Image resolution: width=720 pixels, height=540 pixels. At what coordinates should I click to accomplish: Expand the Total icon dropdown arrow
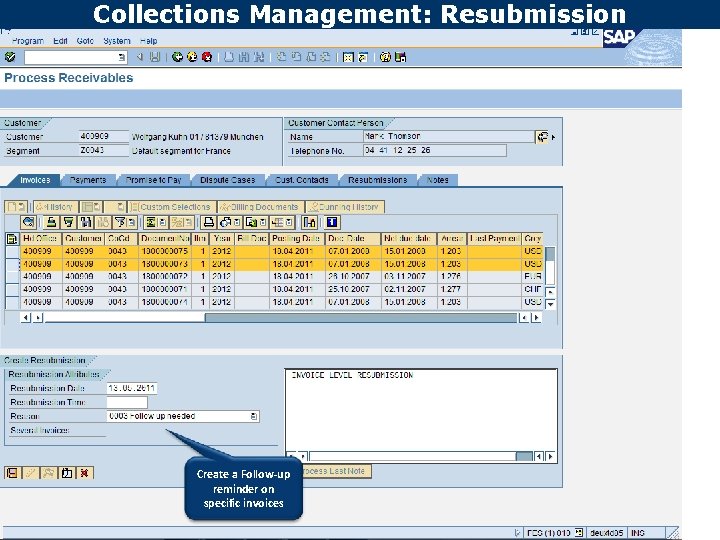pyautogui.click(x=163, y=223)
